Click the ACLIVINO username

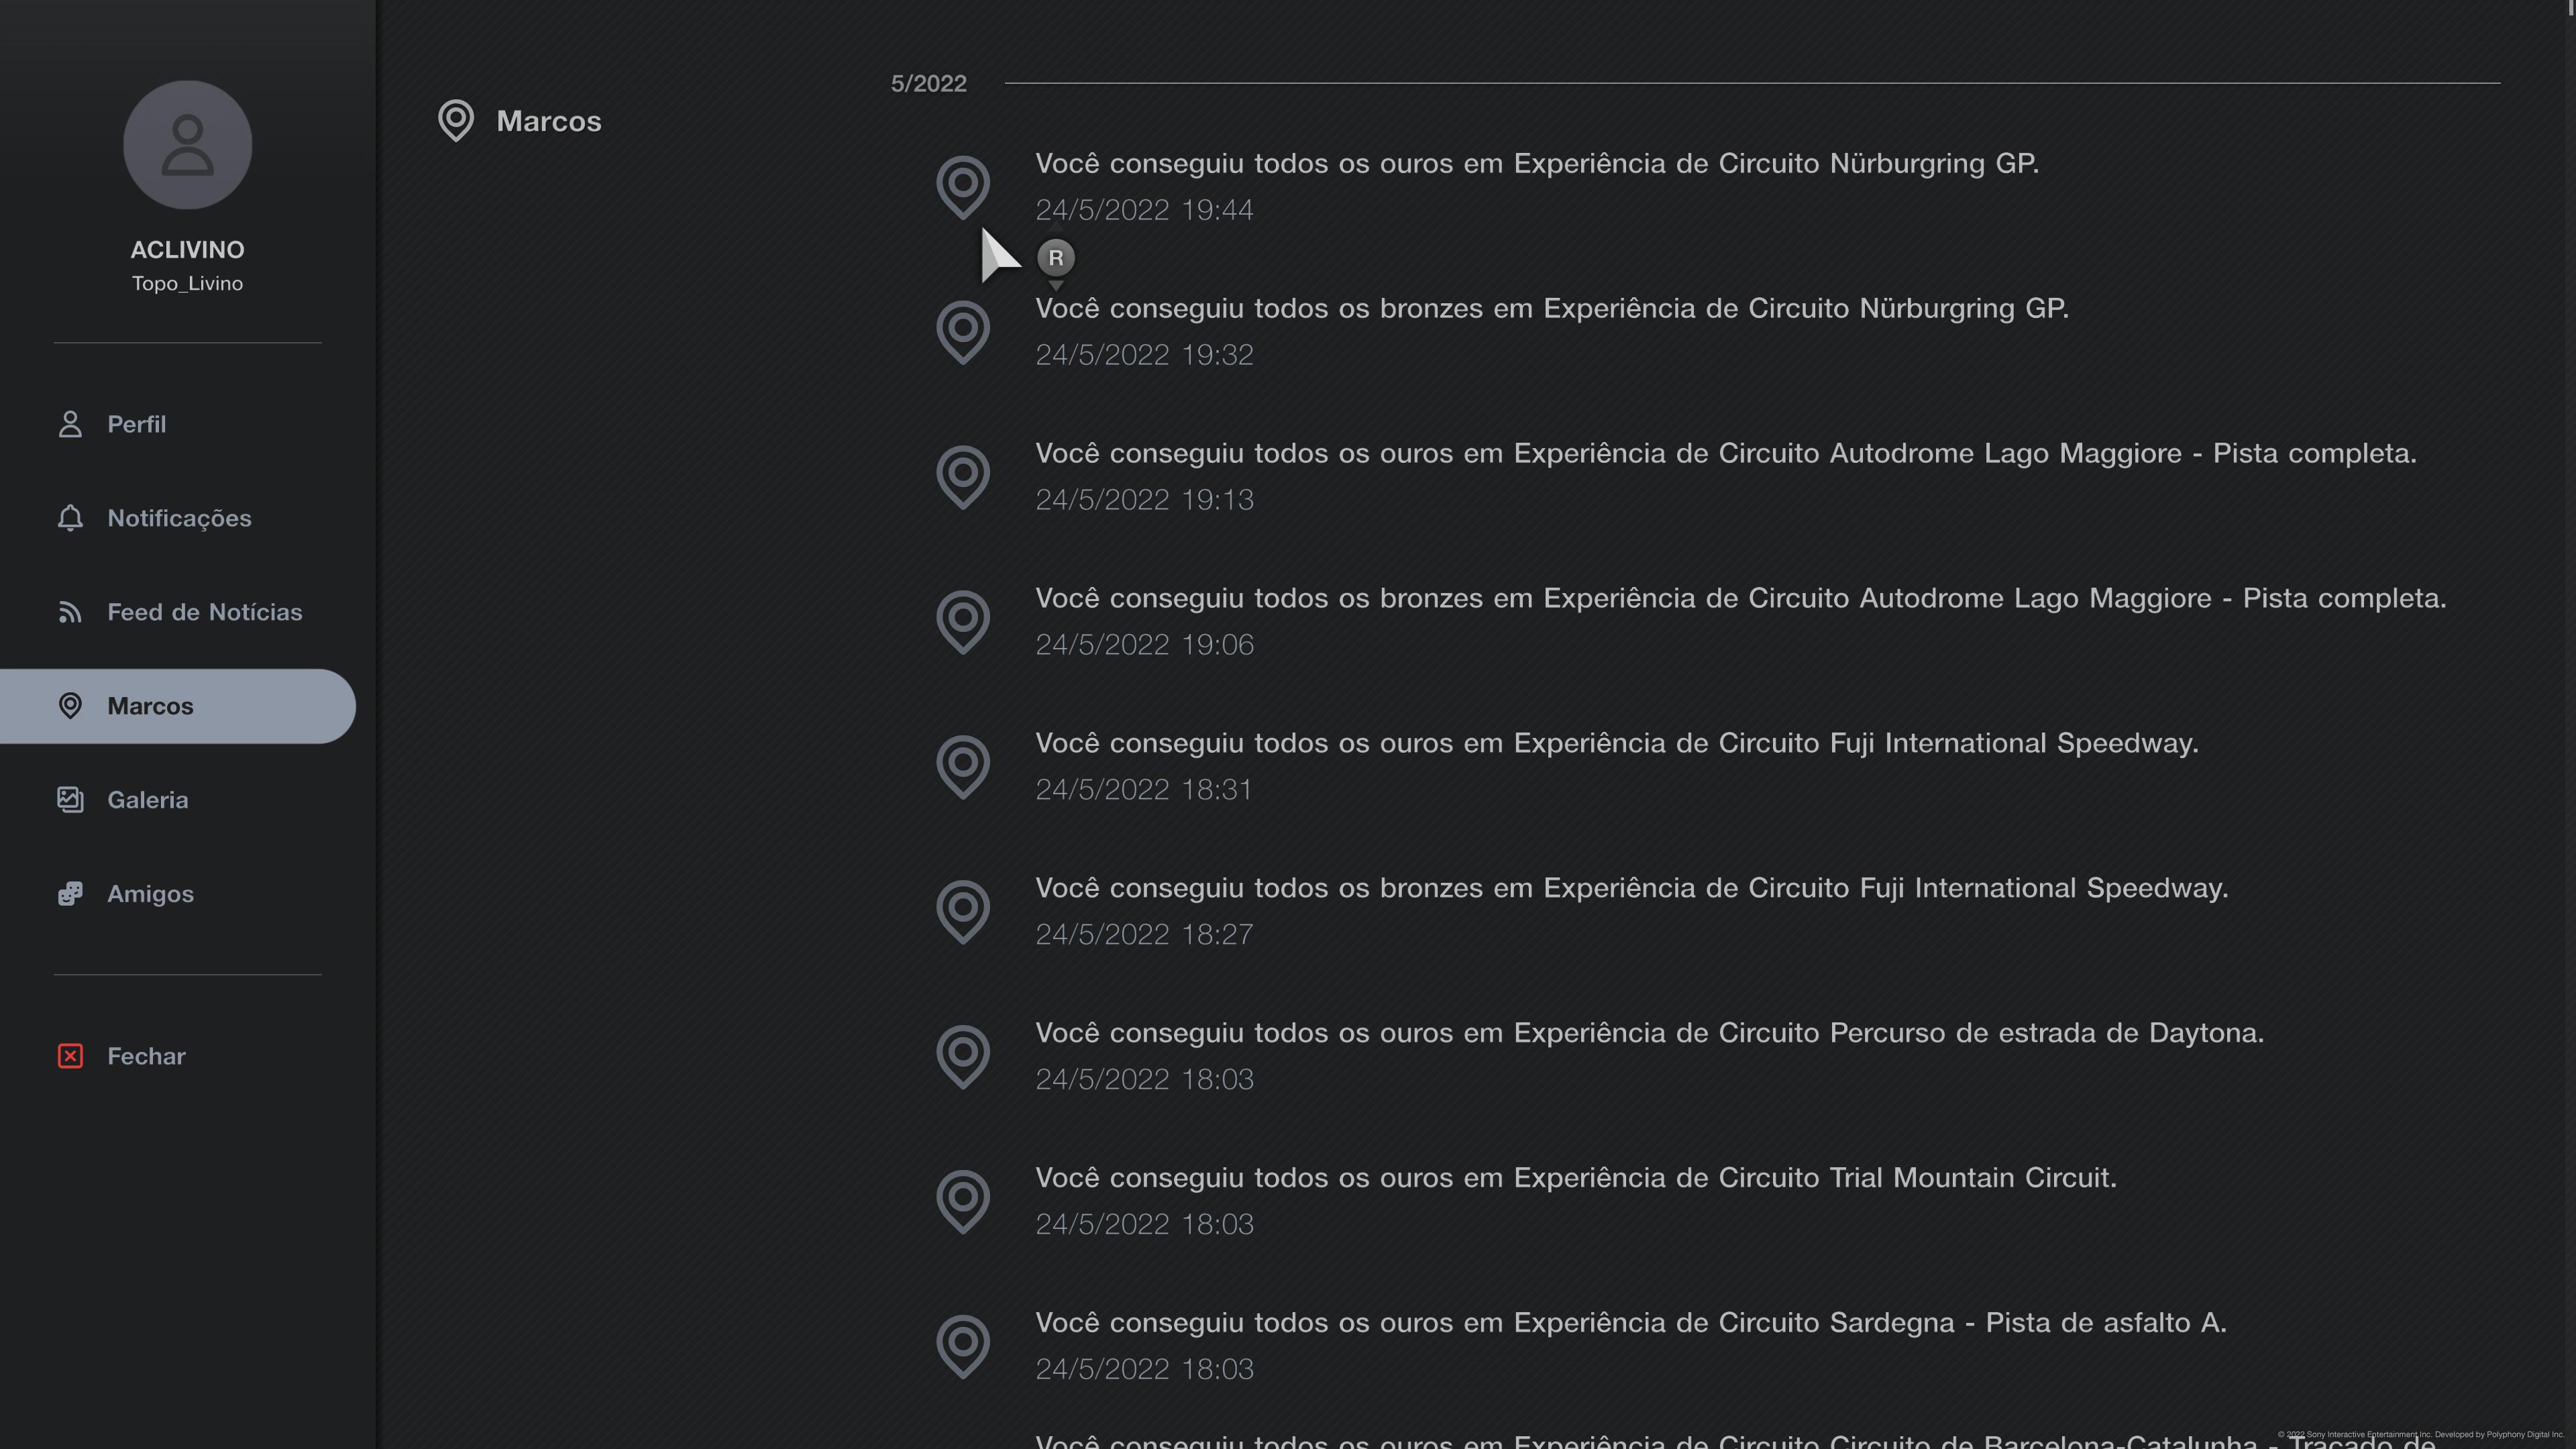coord(187,250)
